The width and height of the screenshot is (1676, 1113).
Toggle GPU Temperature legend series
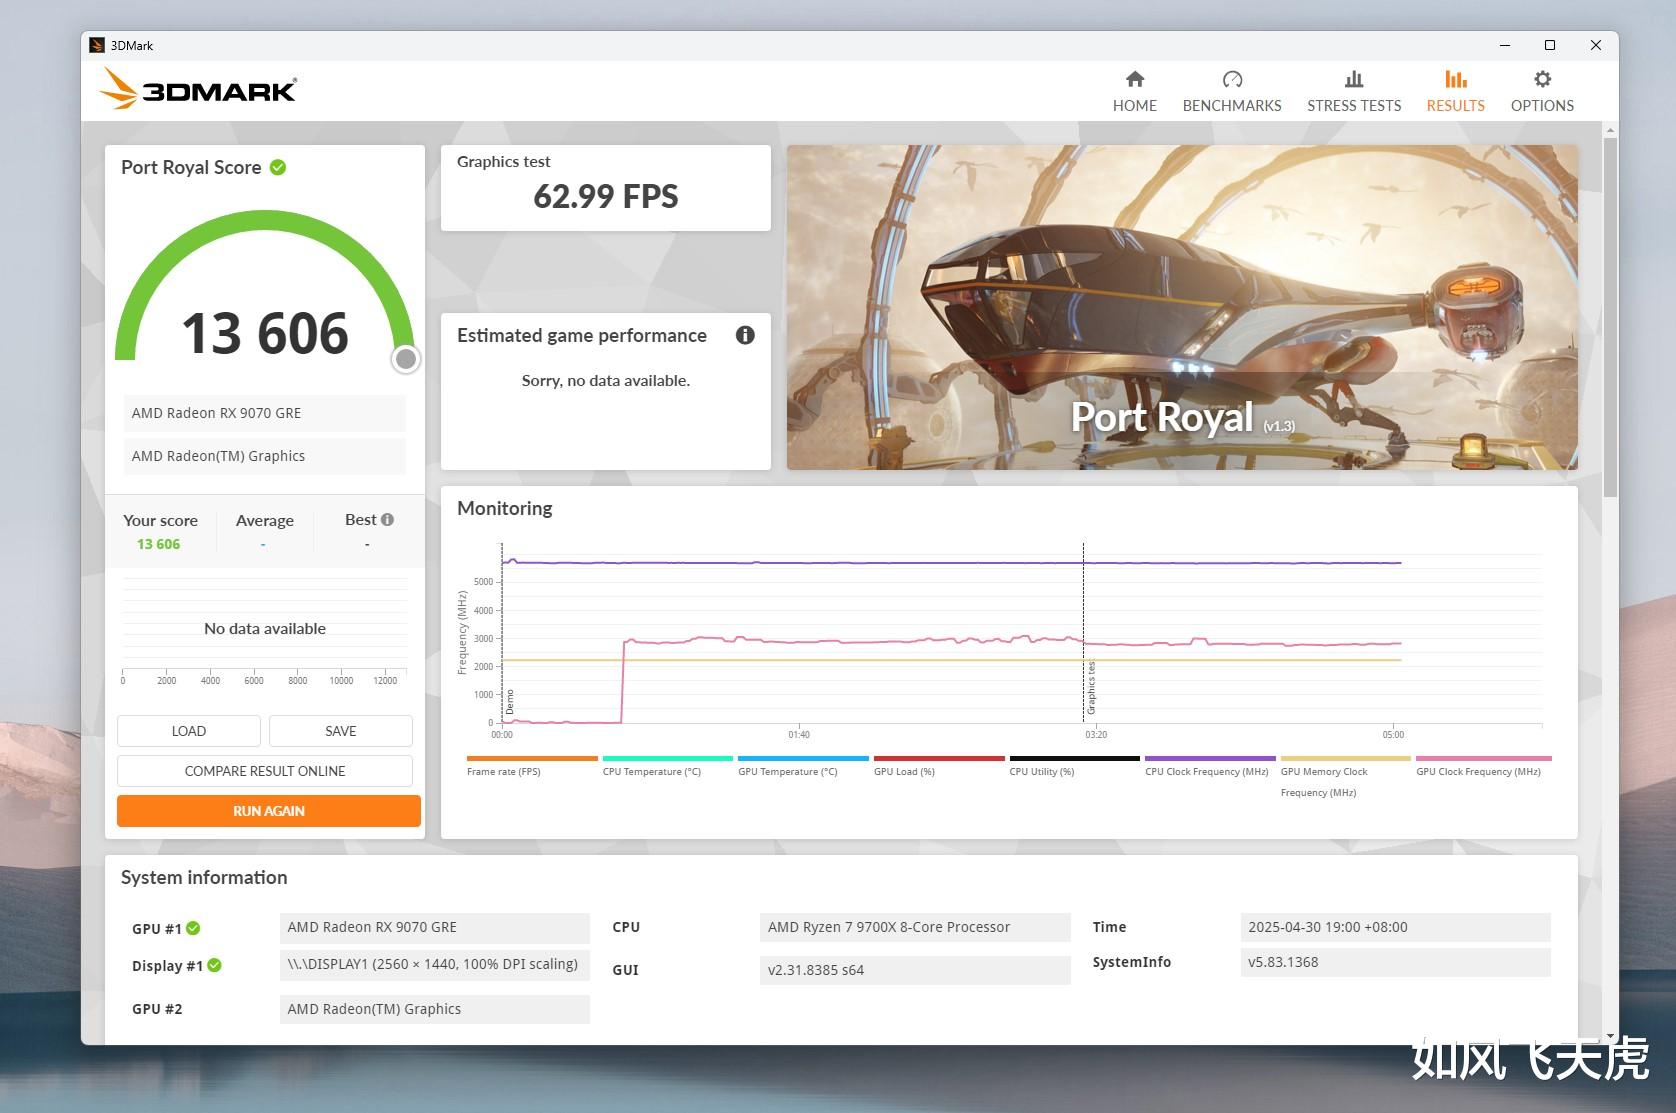pos(803,766)
